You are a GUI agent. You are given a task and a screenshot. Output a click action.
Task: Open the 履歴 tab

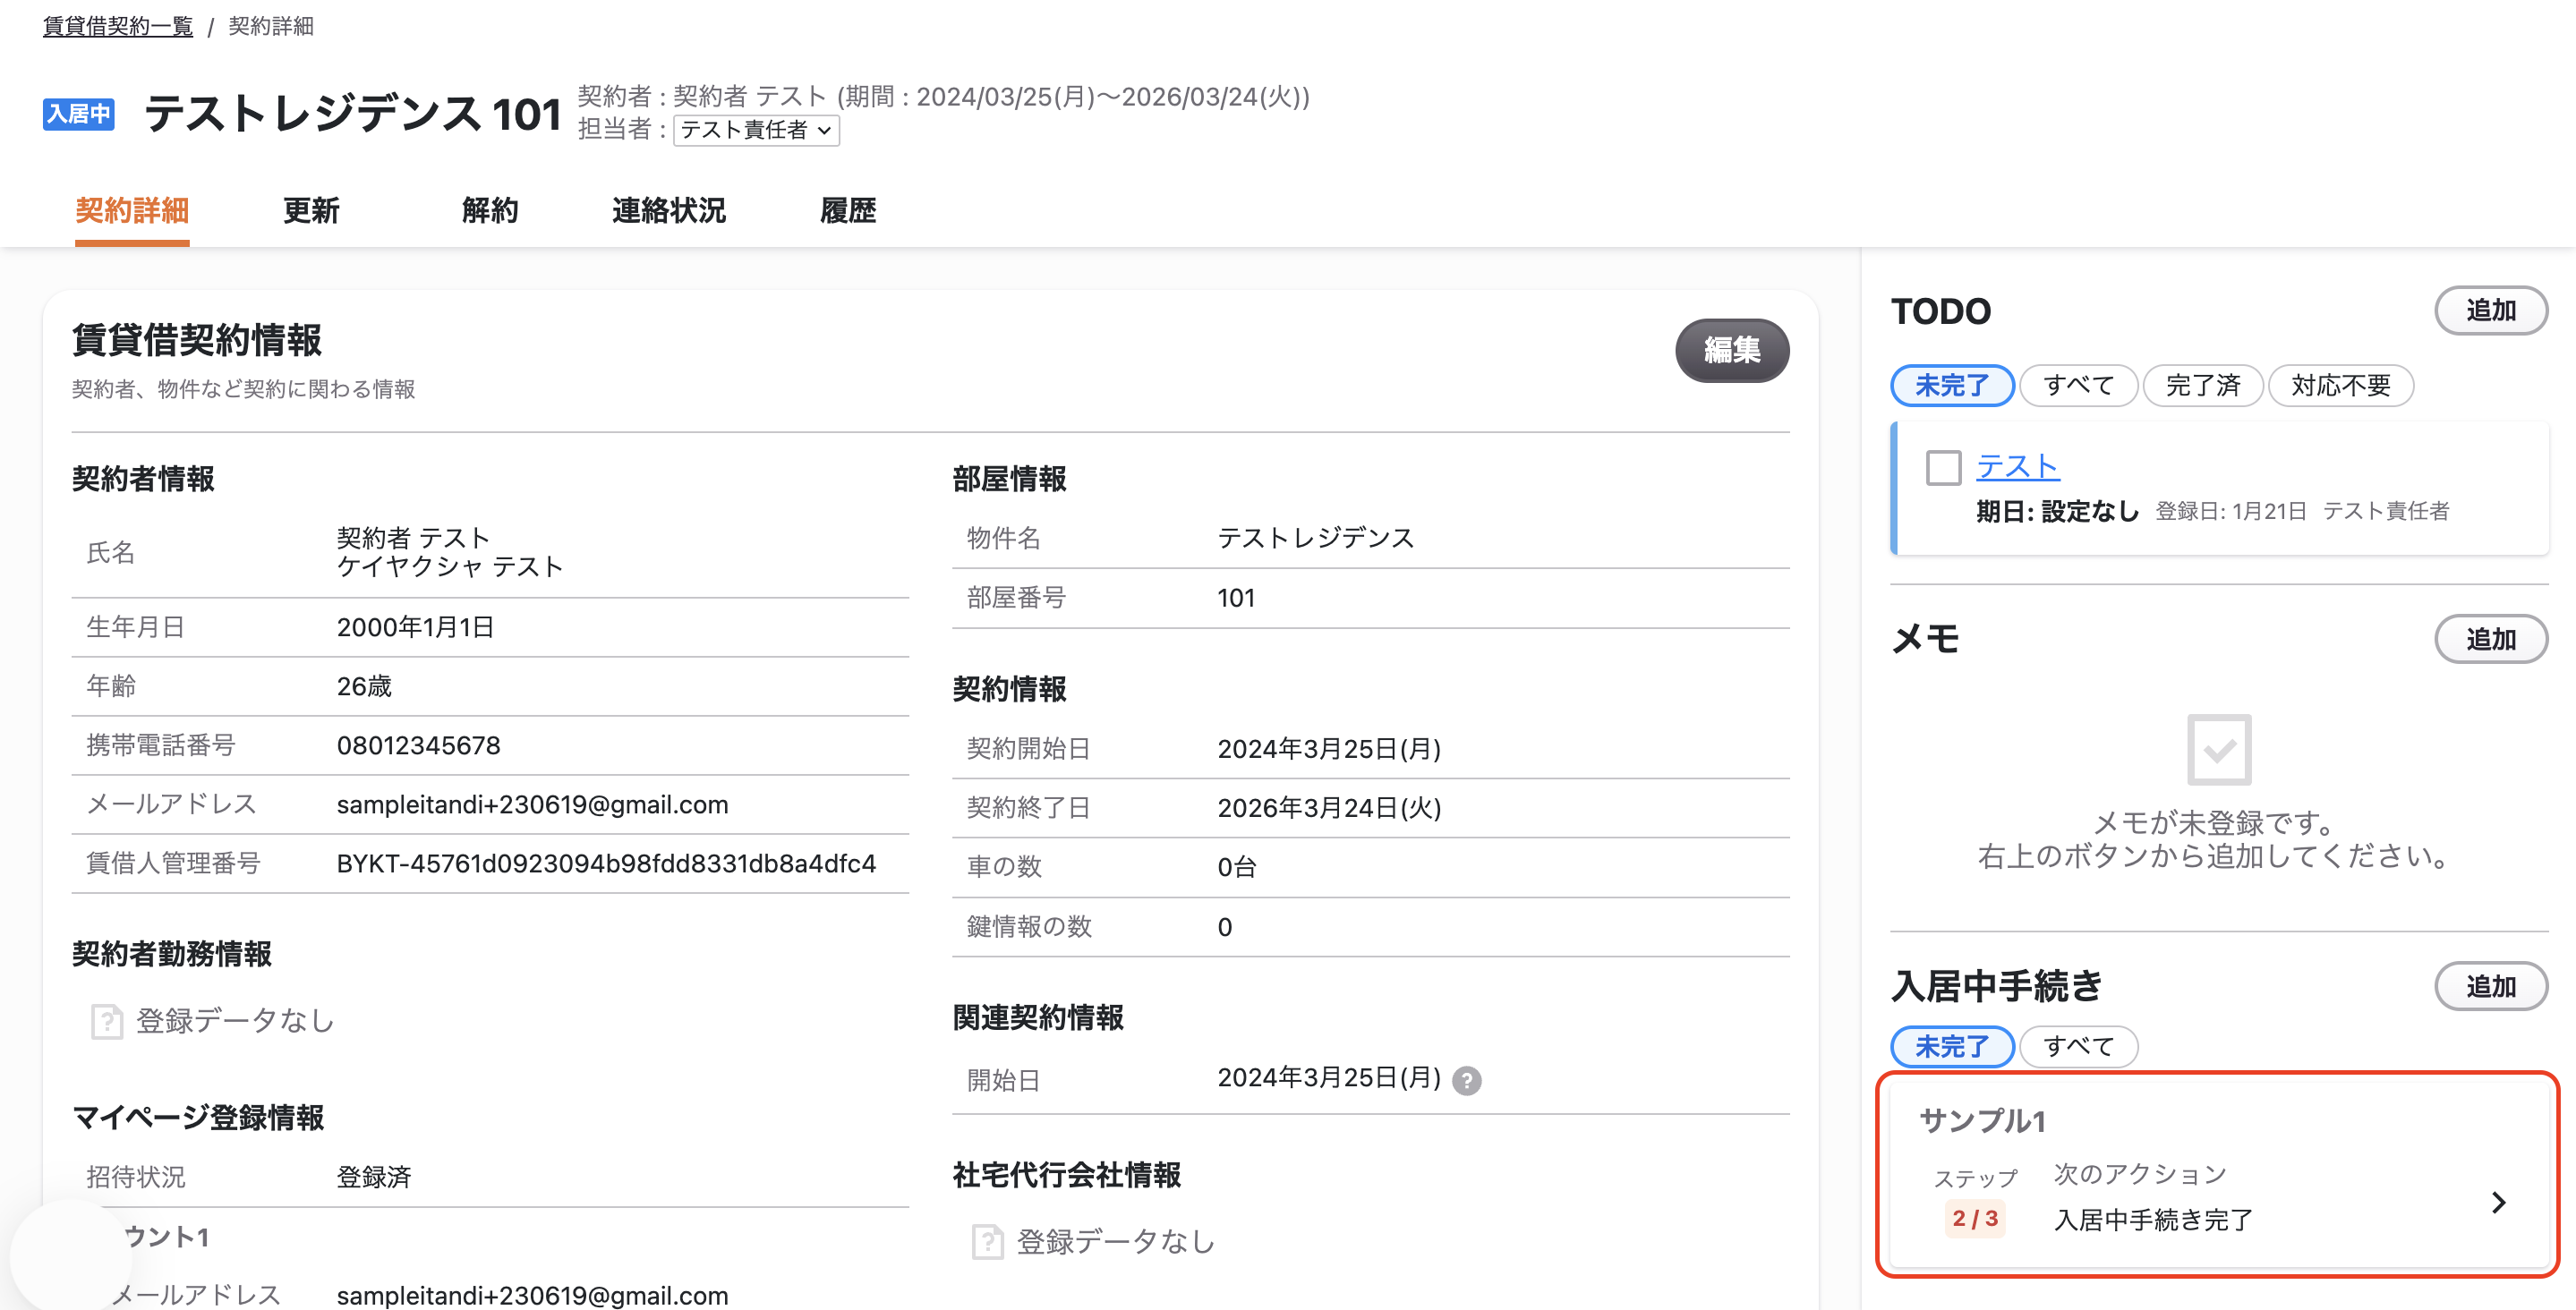[848, 210]
